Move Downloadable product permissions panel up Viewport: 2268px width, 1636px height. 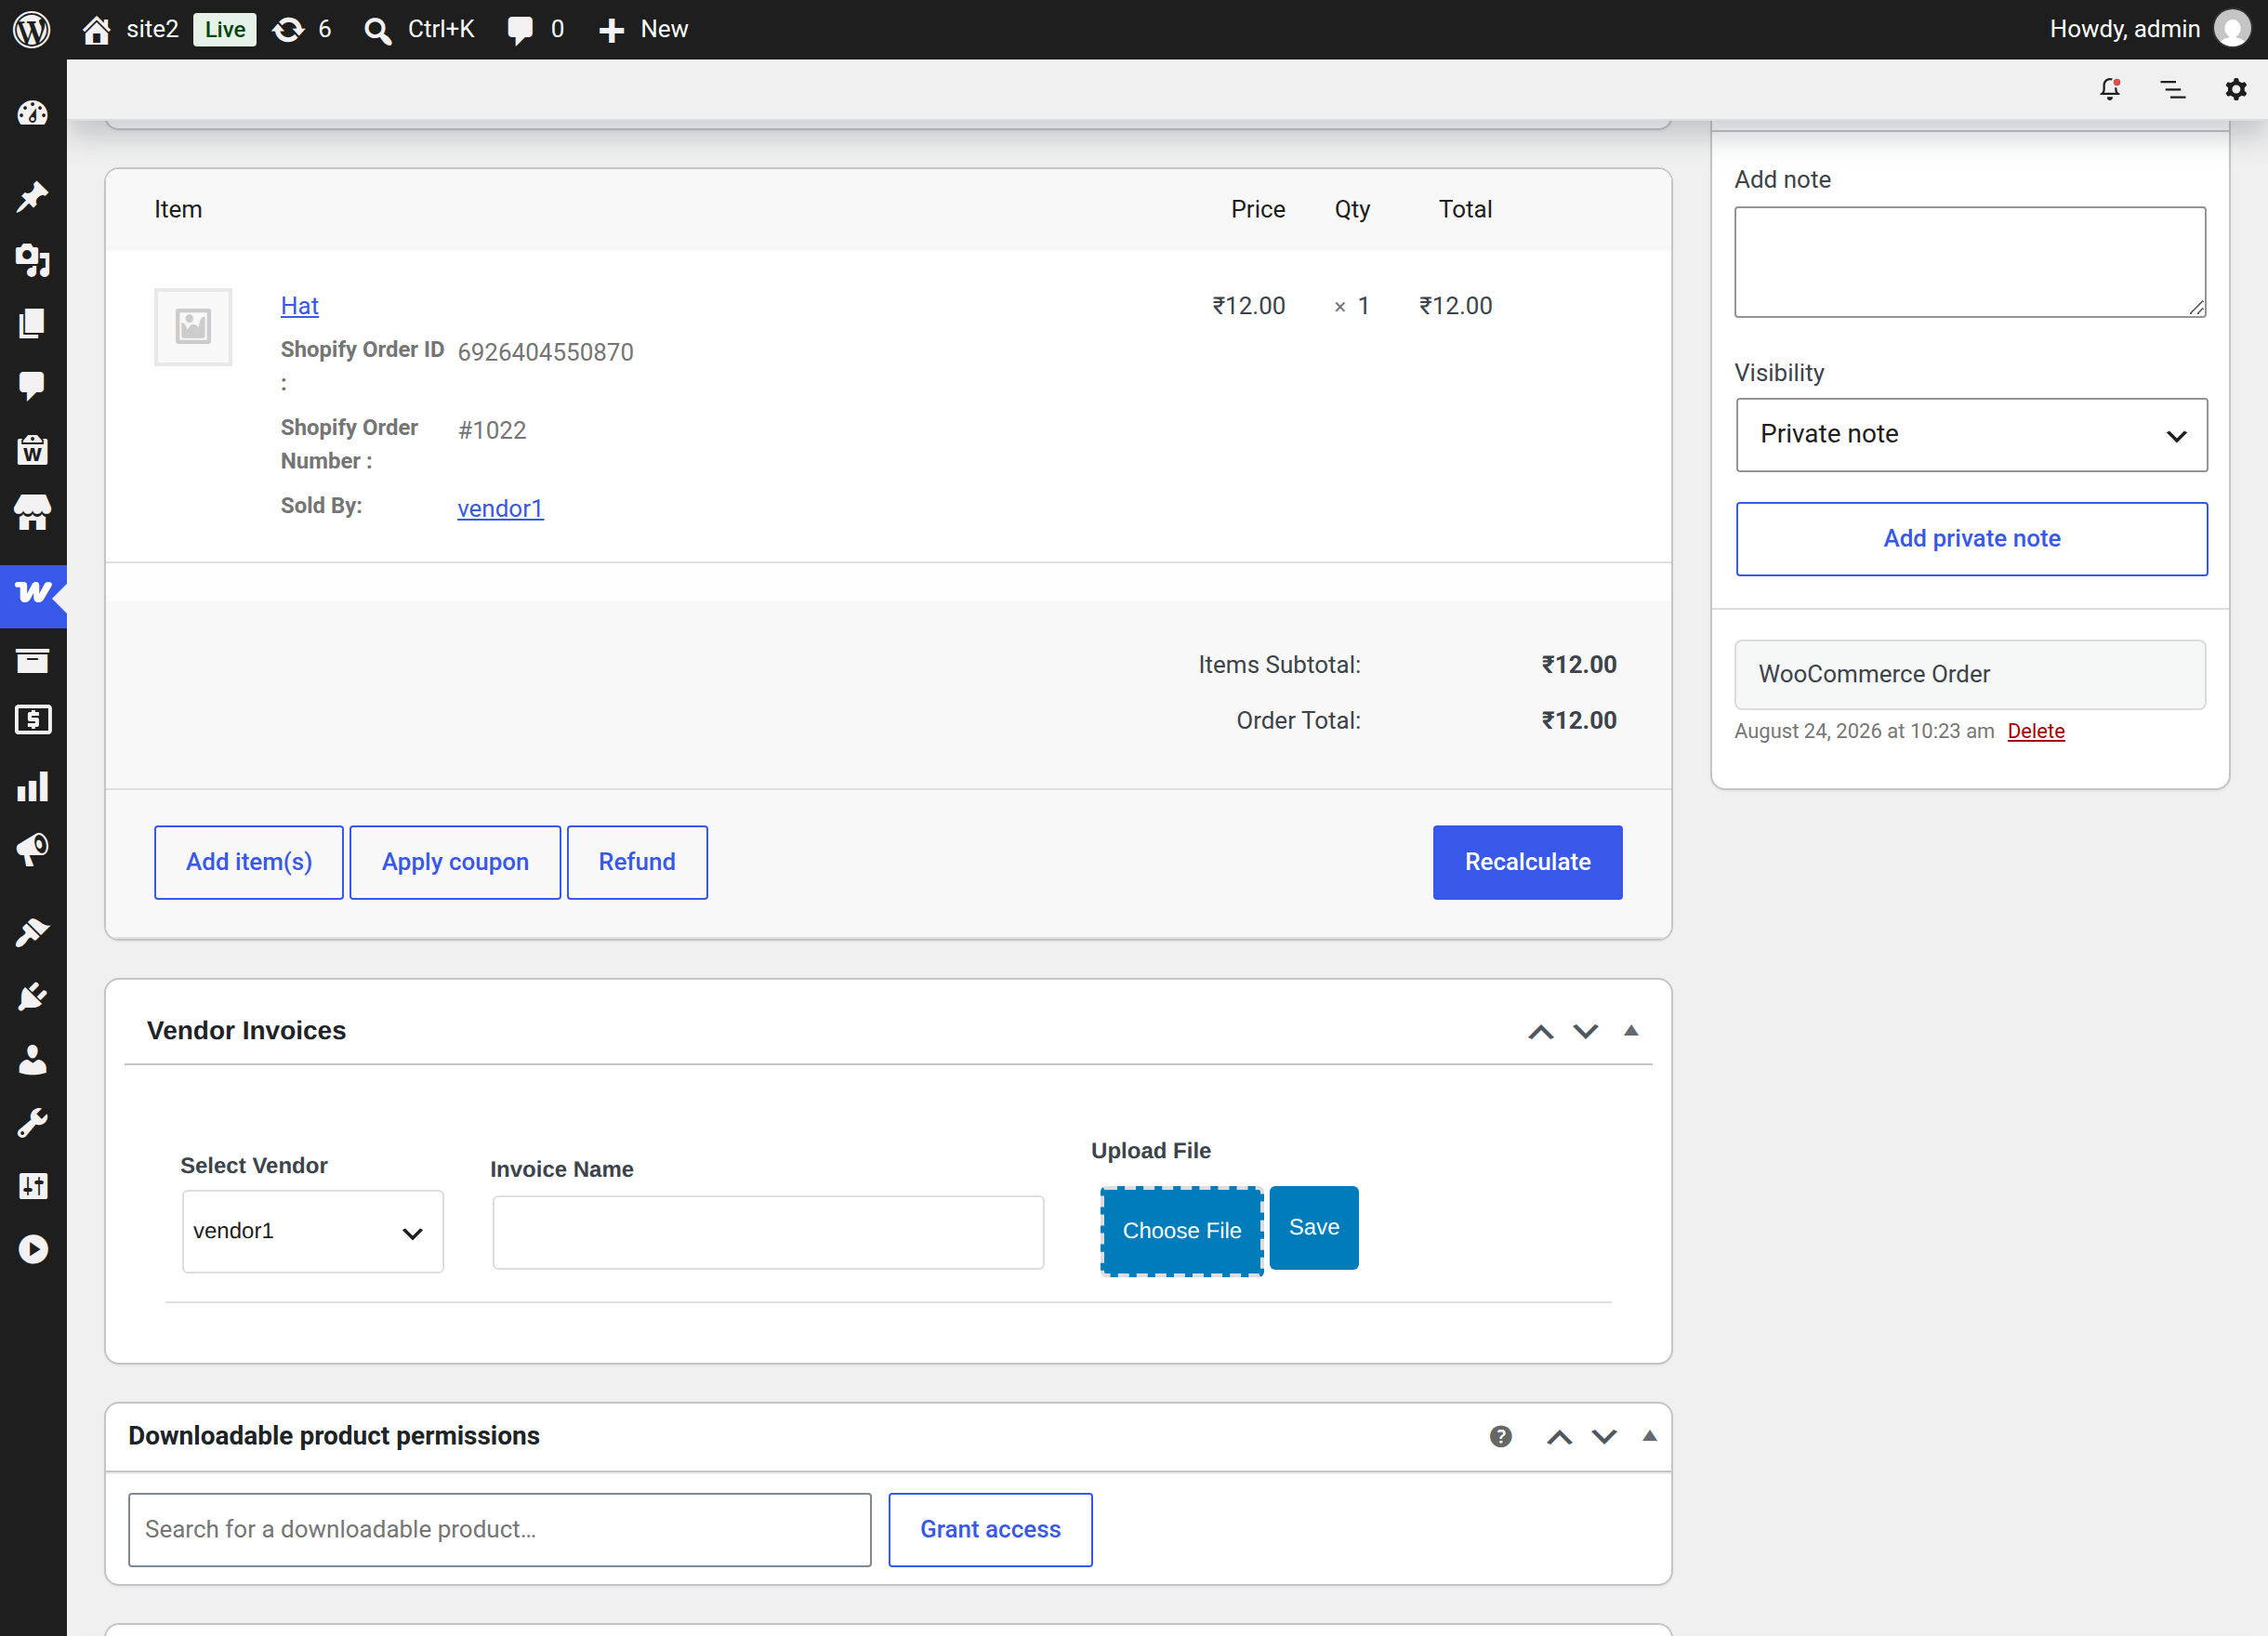point(1560,1437)
